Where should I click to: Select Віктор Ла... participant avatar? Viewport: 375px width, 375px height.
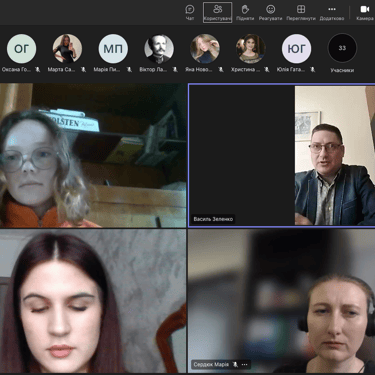[159, 49]
